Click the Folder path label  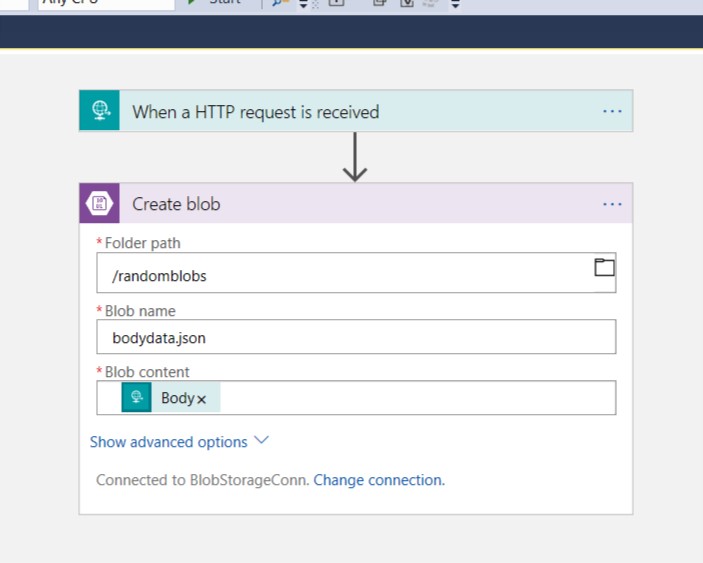(x=143, y=243)
